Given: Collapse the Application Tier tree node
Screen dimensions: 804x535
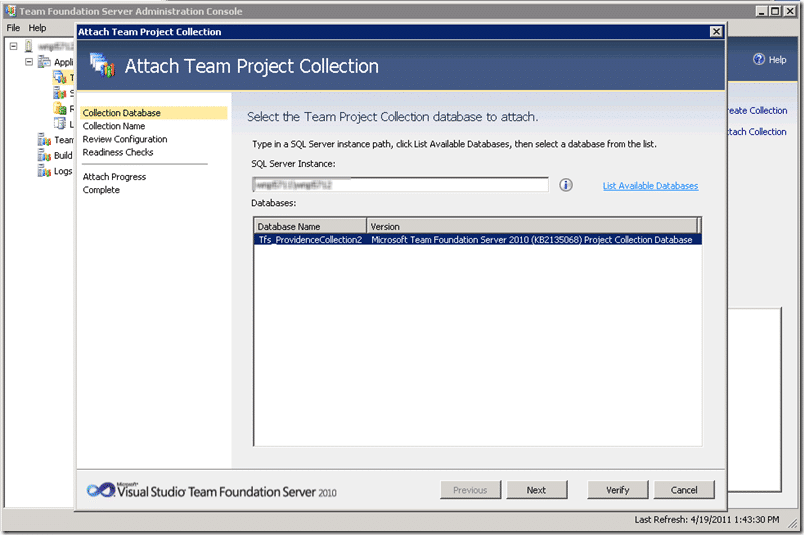Looking at the screenshot, I should tap(29, 62).
